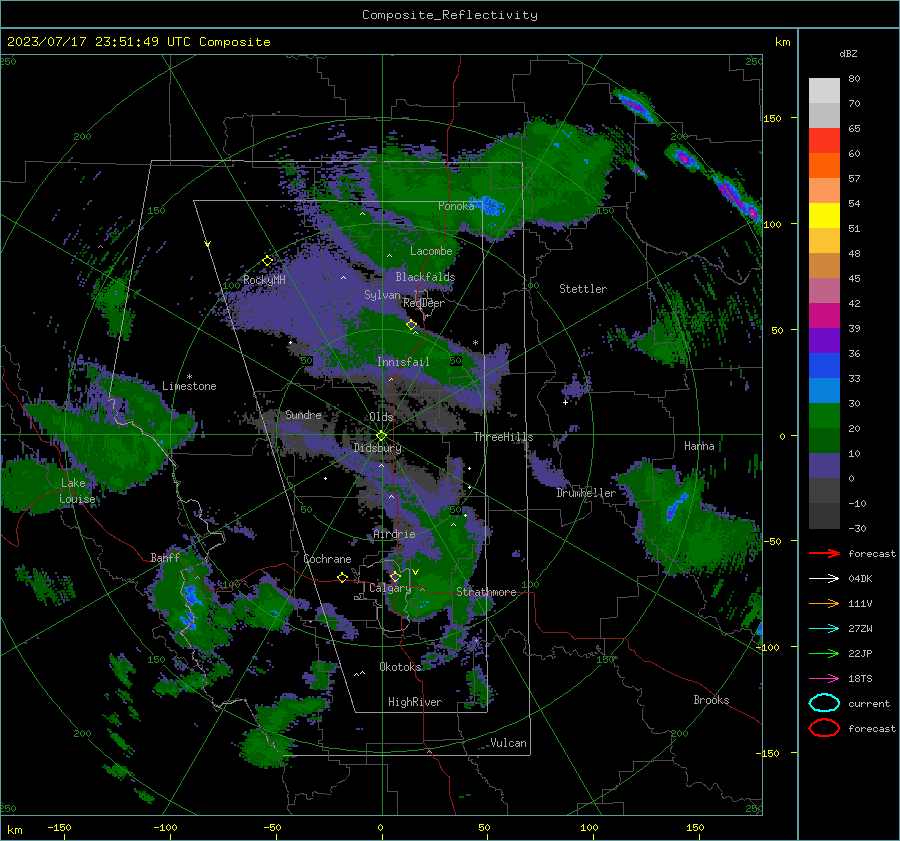Click the Lake Louise label
Image resolution: width=900 pixels, height=841 pixels.
click(x=77, y=491)
